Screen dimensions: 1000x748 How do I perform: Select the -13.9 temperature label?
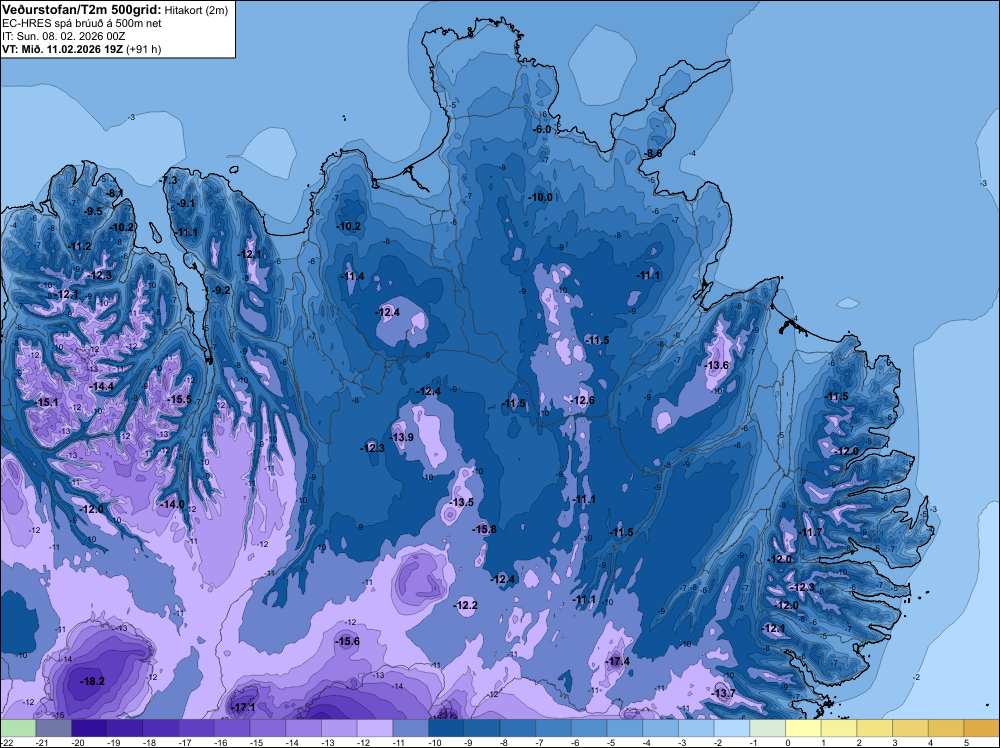[401, 437]
